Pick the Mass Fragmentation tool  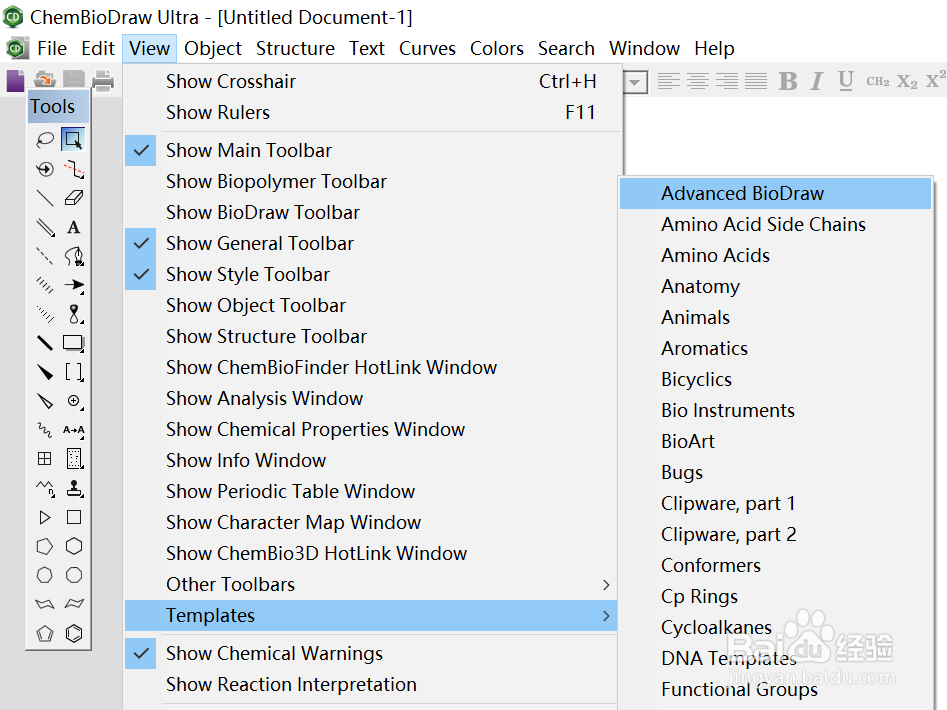[x=74, y=169]
